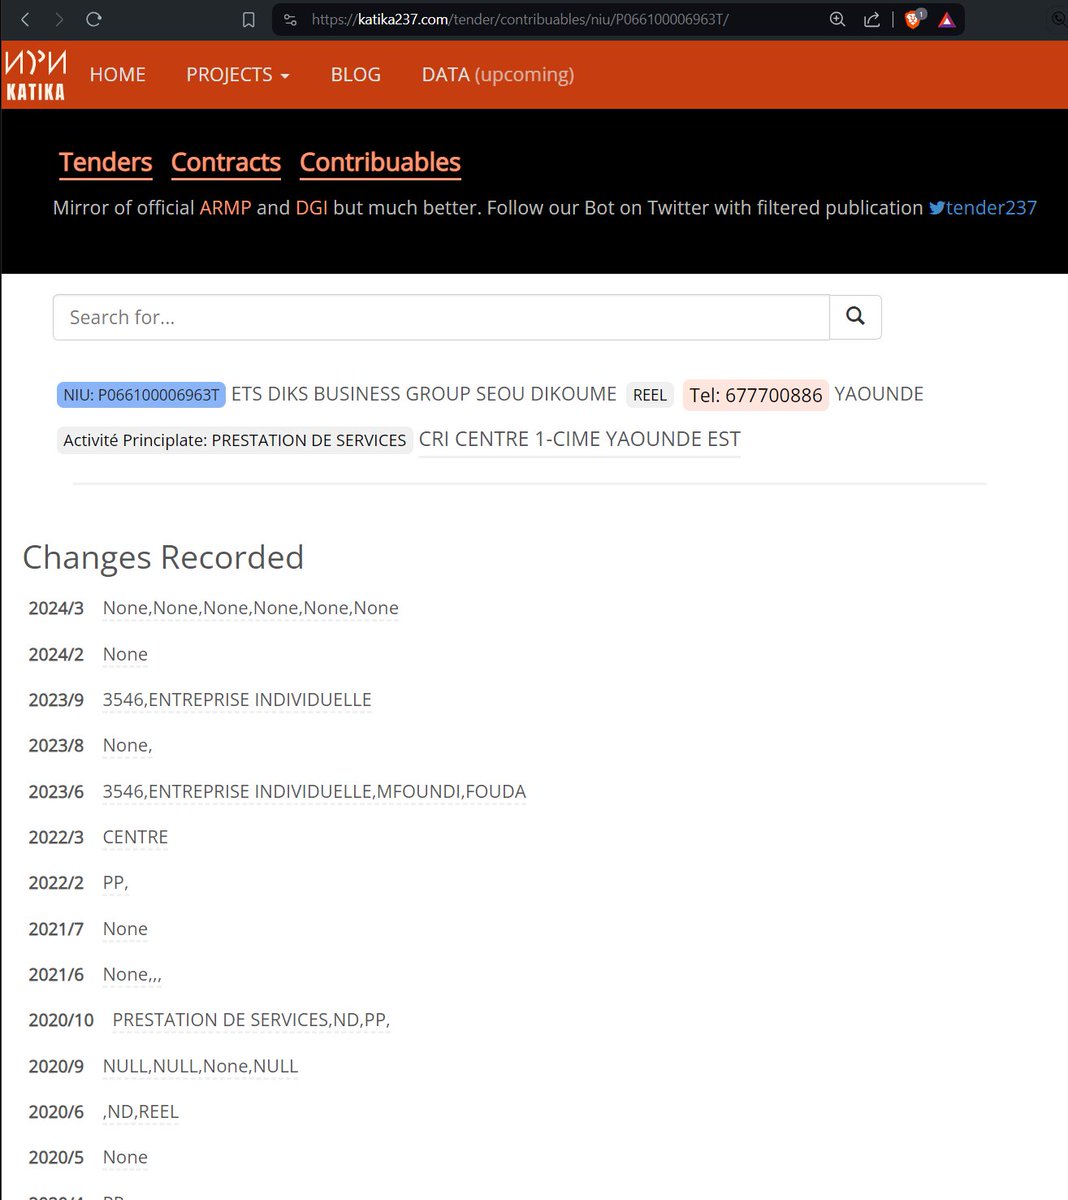The height and width of the screenshot is (1200, 1068).
Task: Focus the 'Search for...' field
Action: coord(441,317)
